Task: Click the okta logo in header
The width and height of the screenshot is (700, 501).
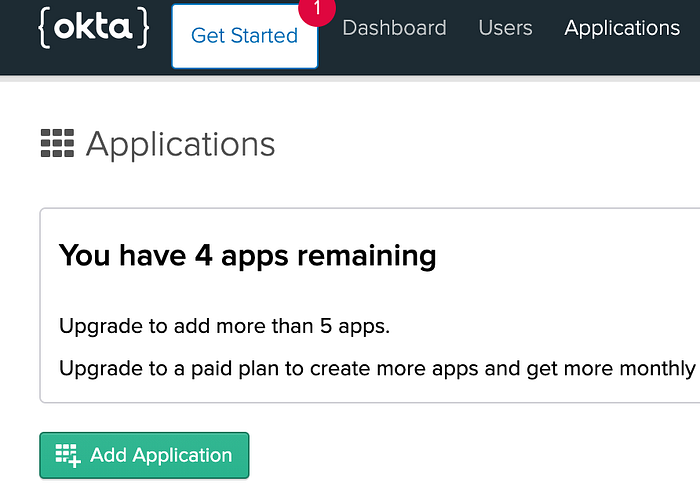Action: [94, 28]
